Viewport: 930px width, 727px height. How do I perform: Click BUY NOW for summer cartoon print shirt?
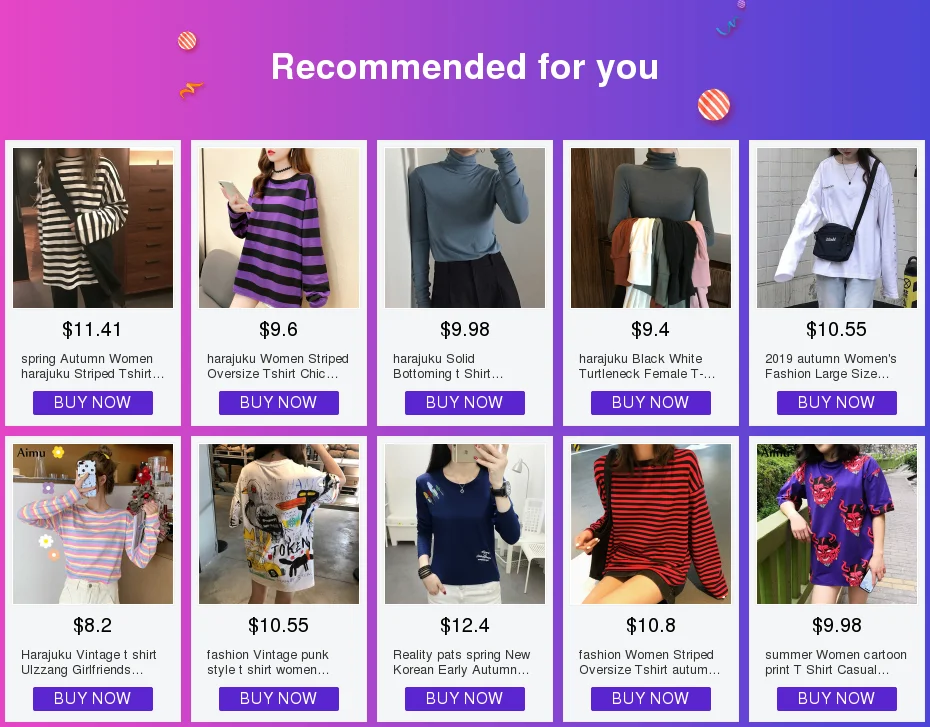click(836, 699)
